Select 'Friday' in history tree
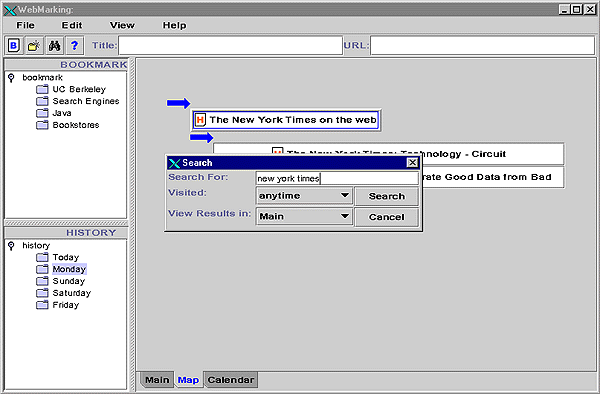Screen dimensions: 600x394 tap(66, 305)
